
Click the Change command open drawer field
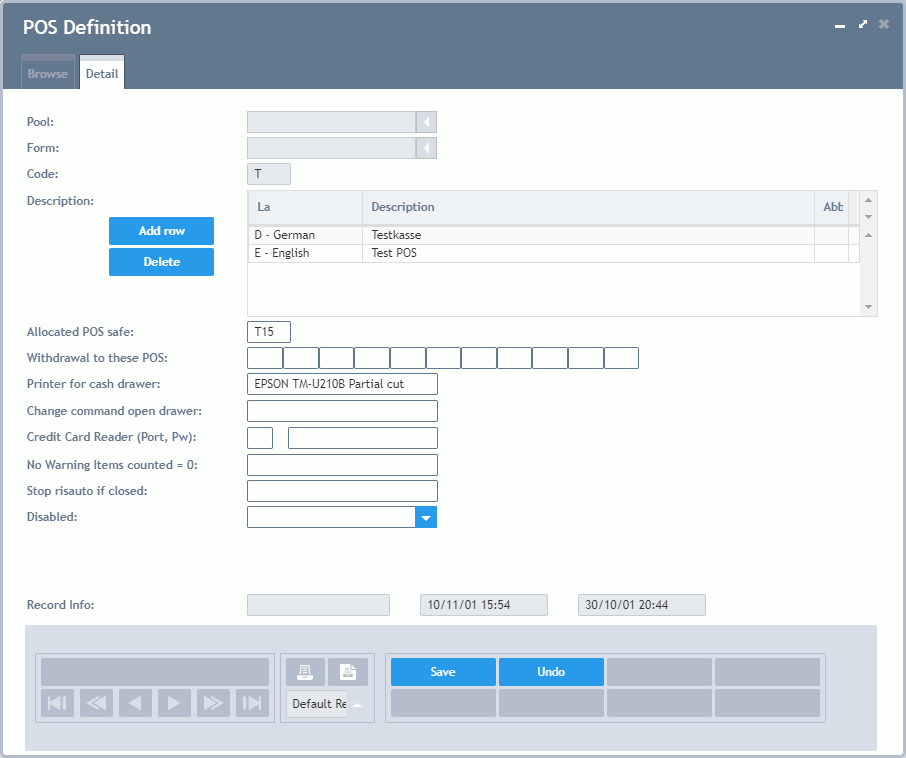pyautogui.click(x=342, y=411)
